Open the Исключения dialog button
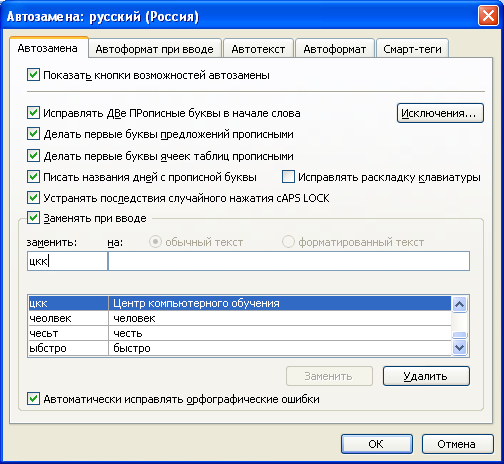Viewport: 504px width, 464px height. [440, 113]
